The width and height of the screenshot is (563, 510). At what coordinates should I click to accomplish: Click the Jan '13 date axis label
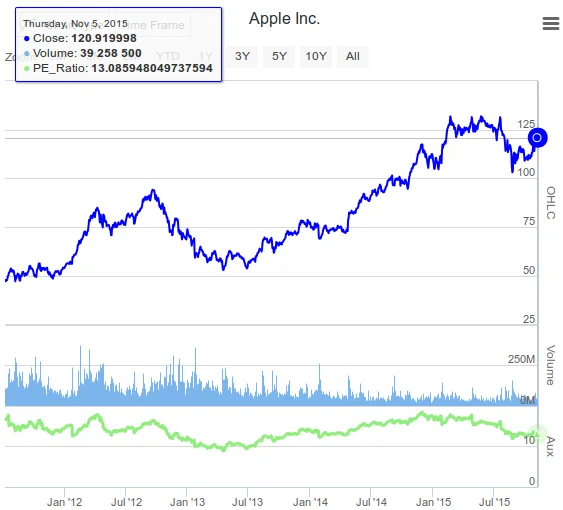pyautogui.click(x=187, y=502)
